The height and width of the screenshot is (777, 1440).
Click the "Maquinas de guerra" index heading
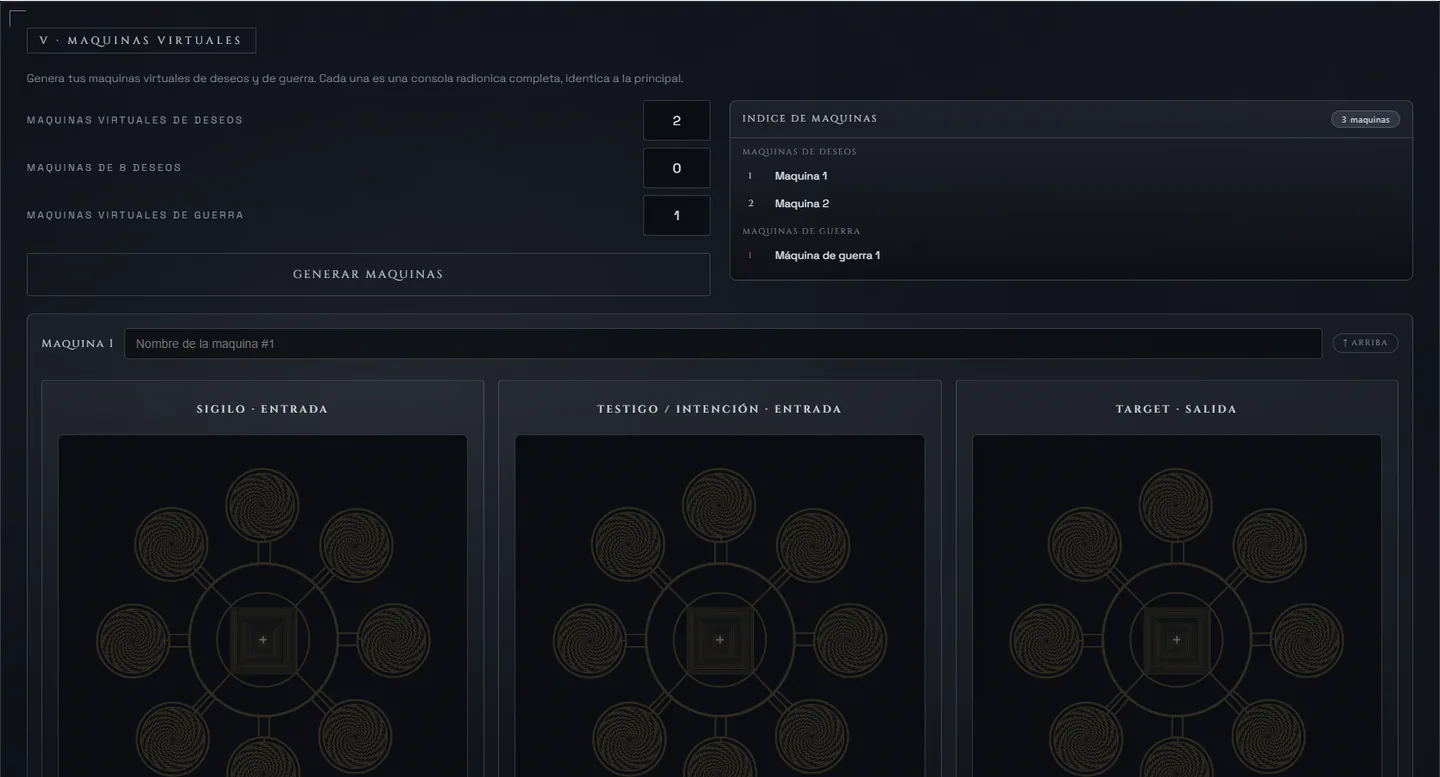(x=801, y=231)
